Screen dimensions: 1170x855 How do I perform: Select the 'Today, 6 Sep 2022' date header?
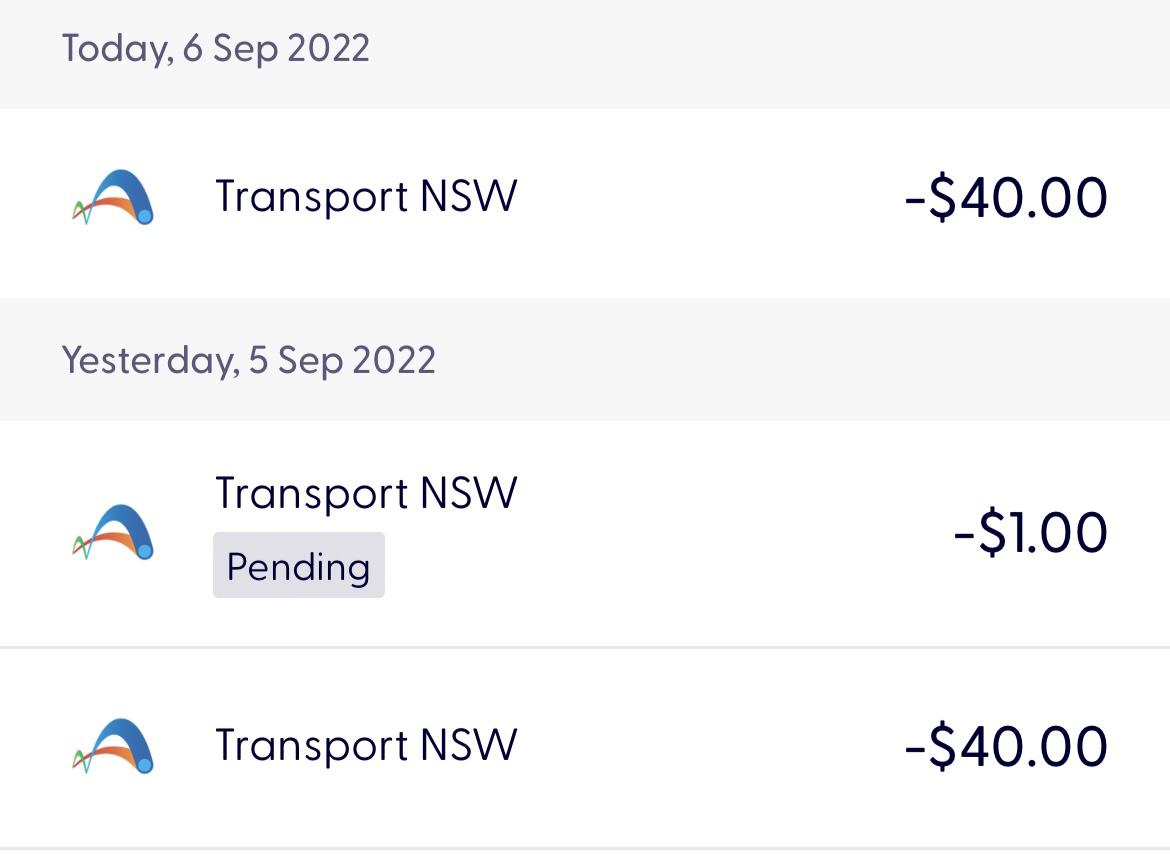click(x=216, y=48)
